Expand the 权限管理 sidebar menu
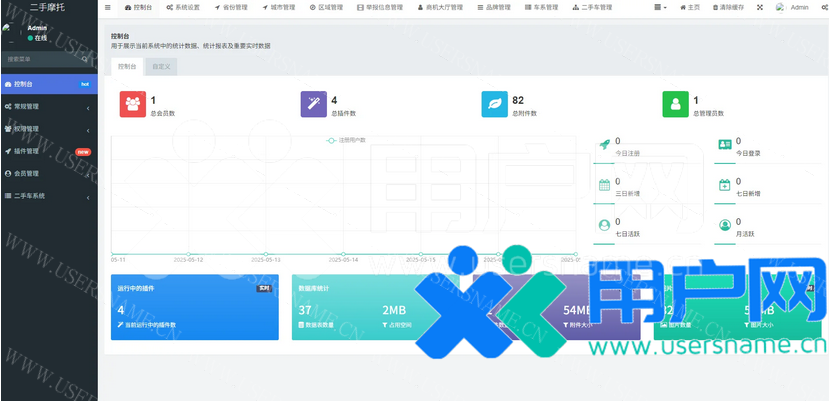This screenshot has width=829, height=401. 45,129
